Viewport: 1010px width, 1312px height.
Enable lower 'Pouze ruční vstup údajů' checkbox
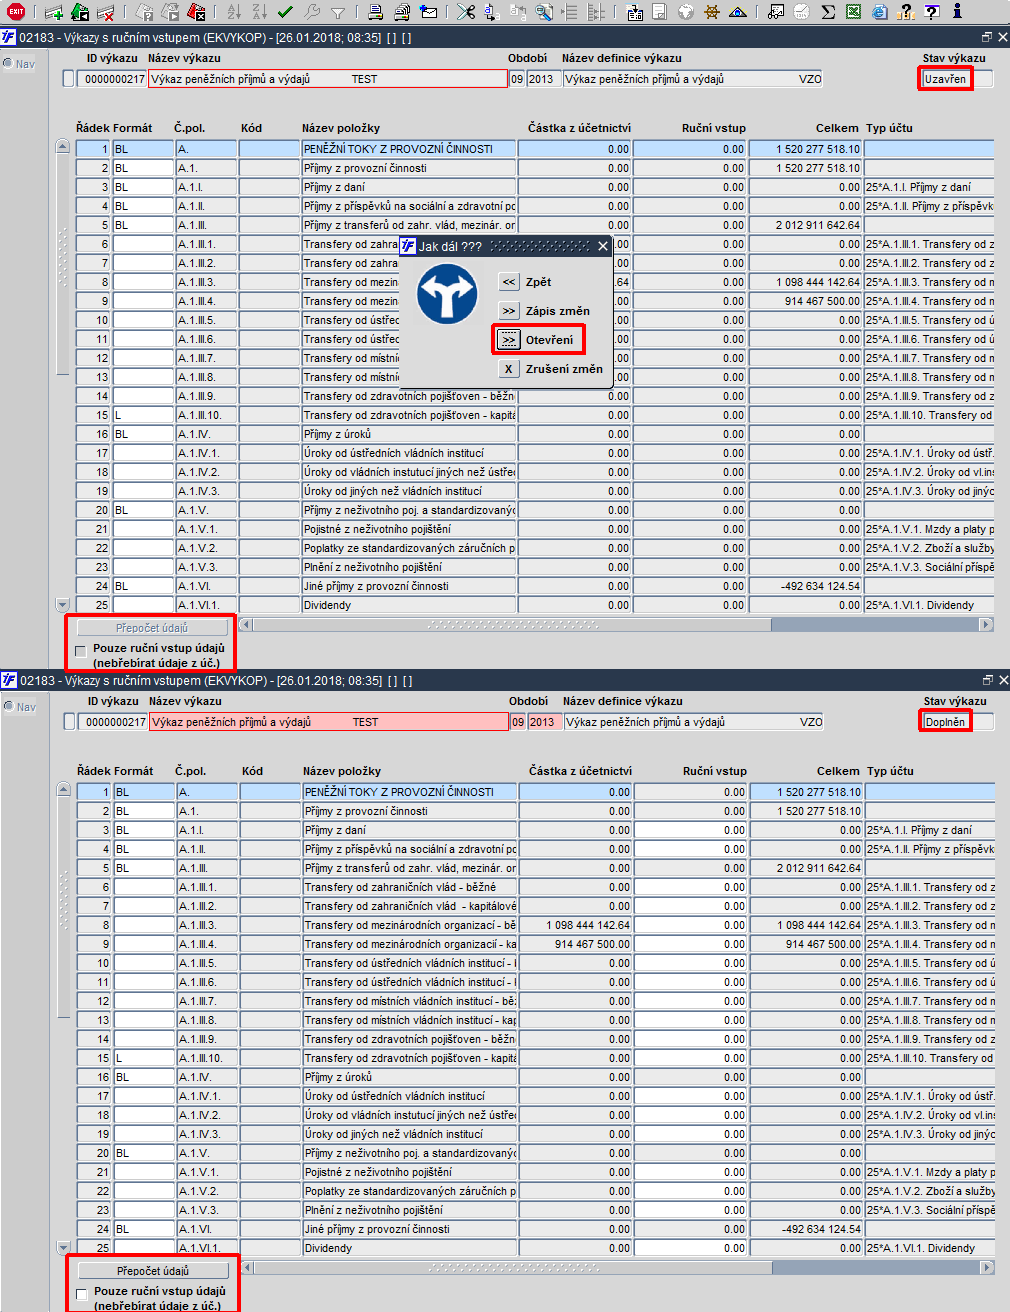click(x=82, y=1293)
